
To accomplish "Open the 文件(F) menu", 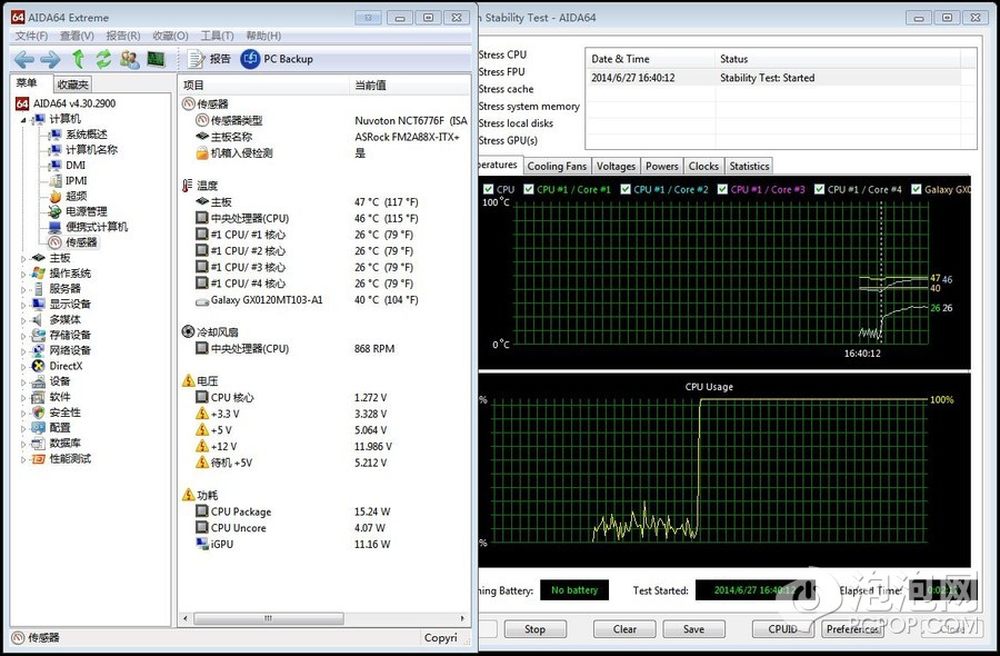I will (31, 36).
